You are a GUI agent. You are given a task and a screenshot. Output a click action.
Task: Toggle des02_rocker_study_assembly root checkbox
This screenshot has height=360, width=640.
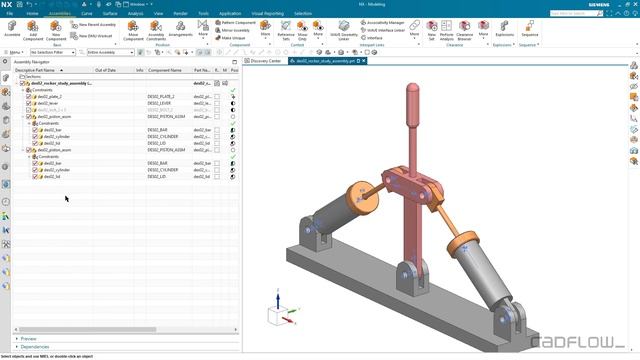point(22,83)
